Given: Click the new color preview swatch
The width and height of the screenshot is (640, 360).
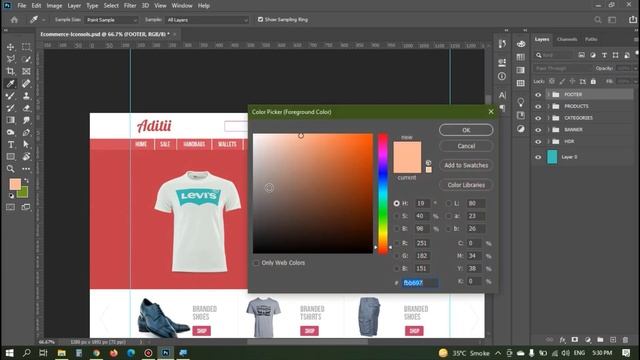Looking at the screenshot, I should 407,149.
